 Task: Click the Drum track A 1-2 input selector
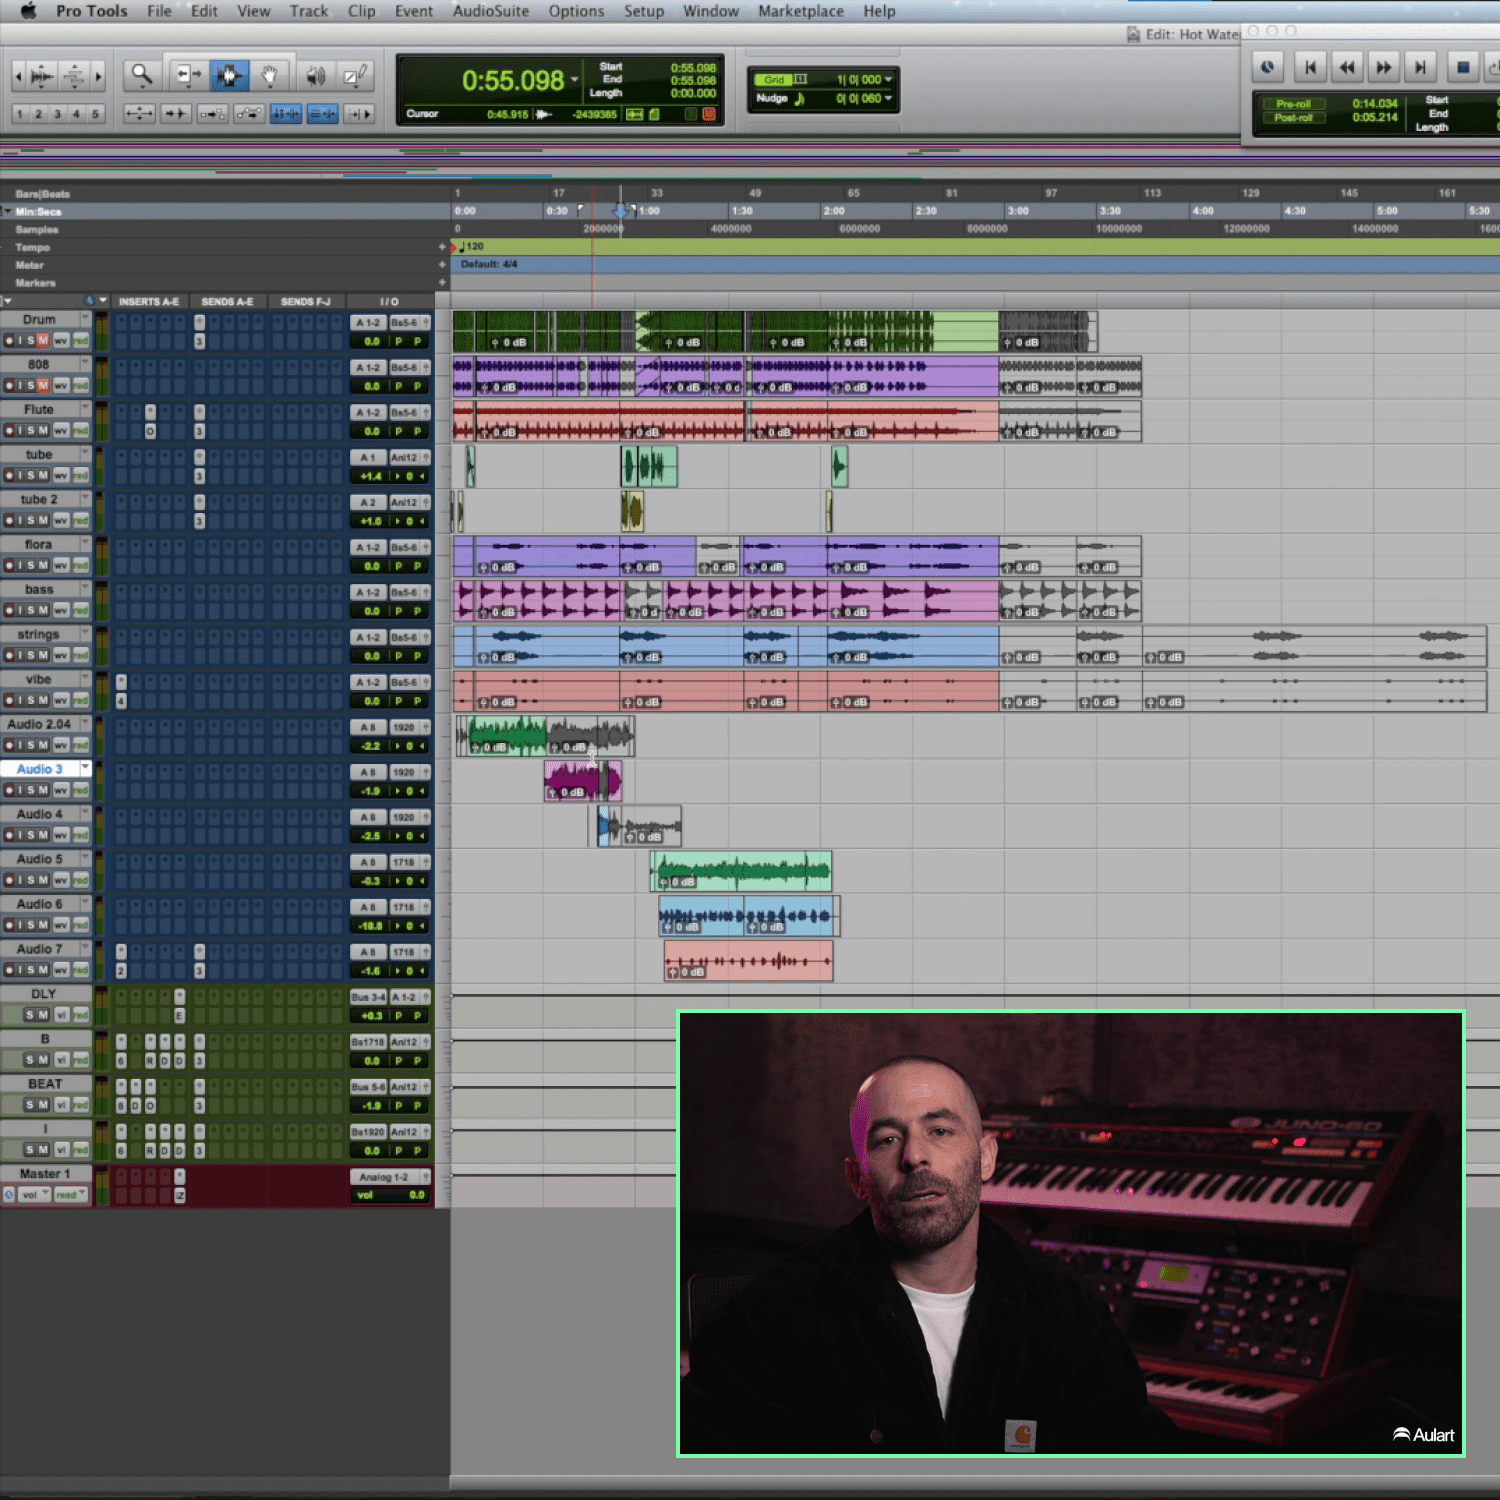(368, 323)
